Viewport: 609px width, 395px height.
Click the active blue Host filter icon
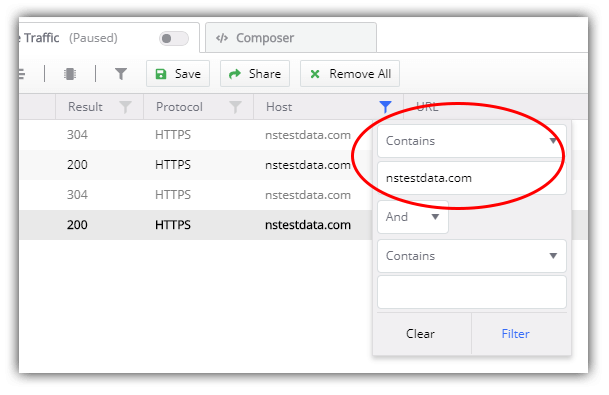point(385,107)
